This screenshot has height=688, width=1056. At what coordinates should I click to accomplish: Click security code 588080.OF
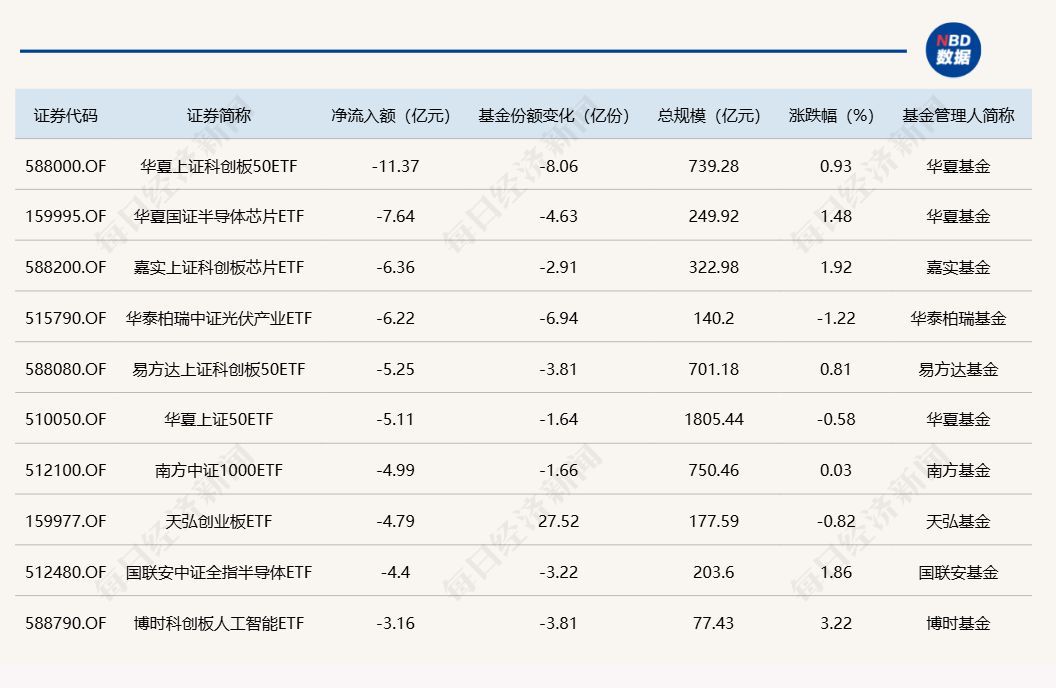66,370
